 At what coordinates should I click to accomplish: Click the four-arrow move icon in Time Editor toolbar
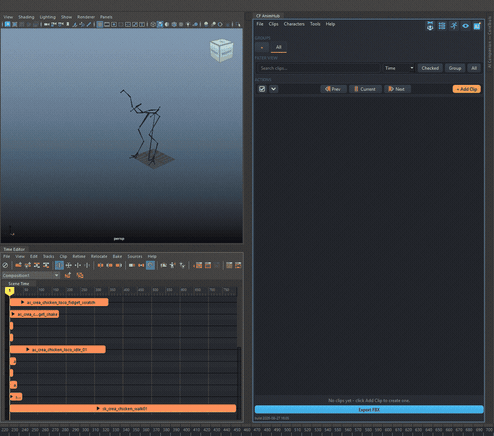click(x=69, y=265)
